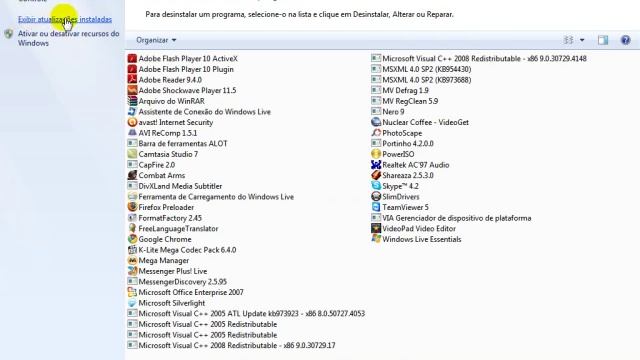This screenshot has height=360, width=640.
Task: Select CapFire 2.0 in the list
Action: (x=151, y=164)
